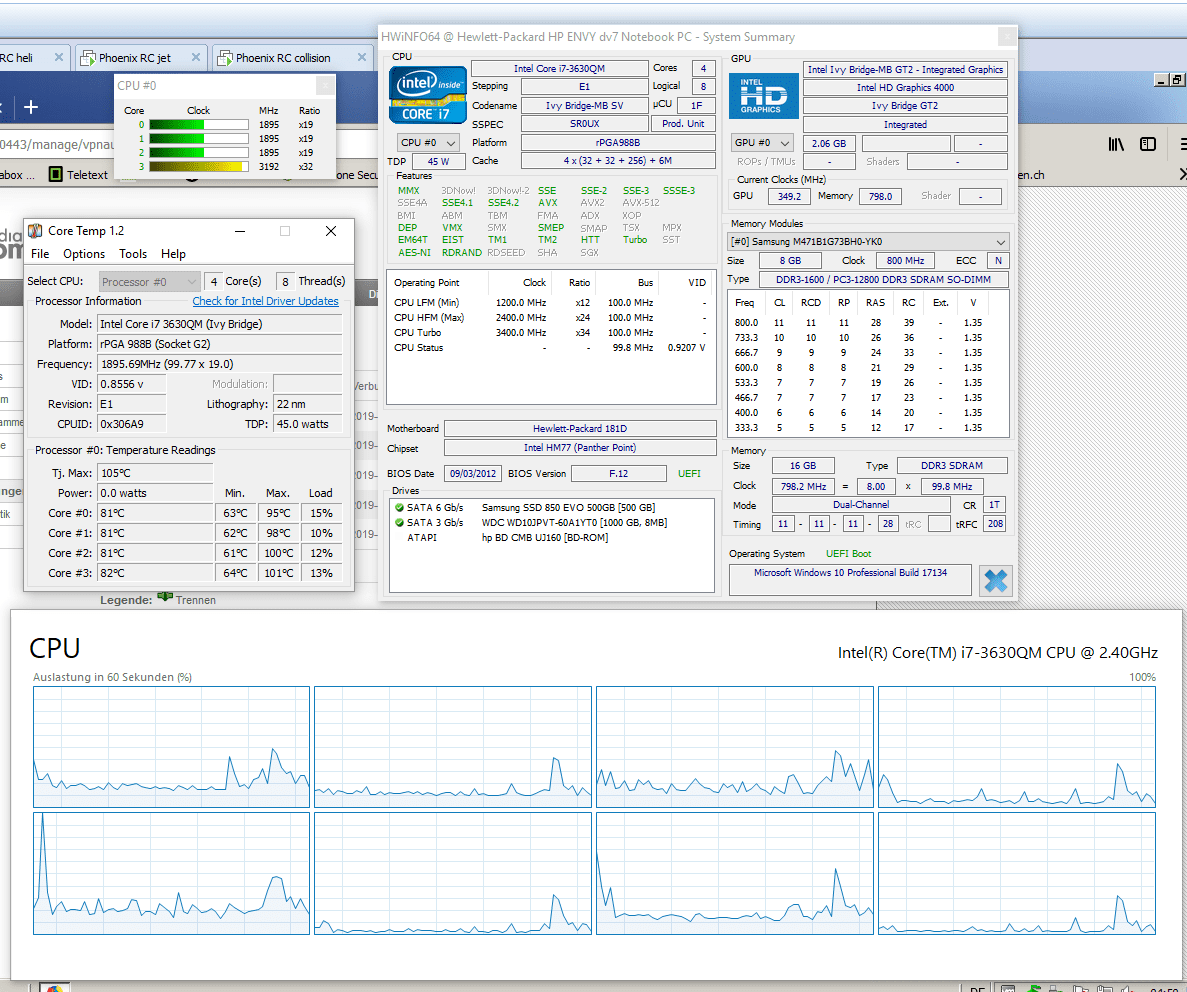Click the Core 0 clock bar

198,125
